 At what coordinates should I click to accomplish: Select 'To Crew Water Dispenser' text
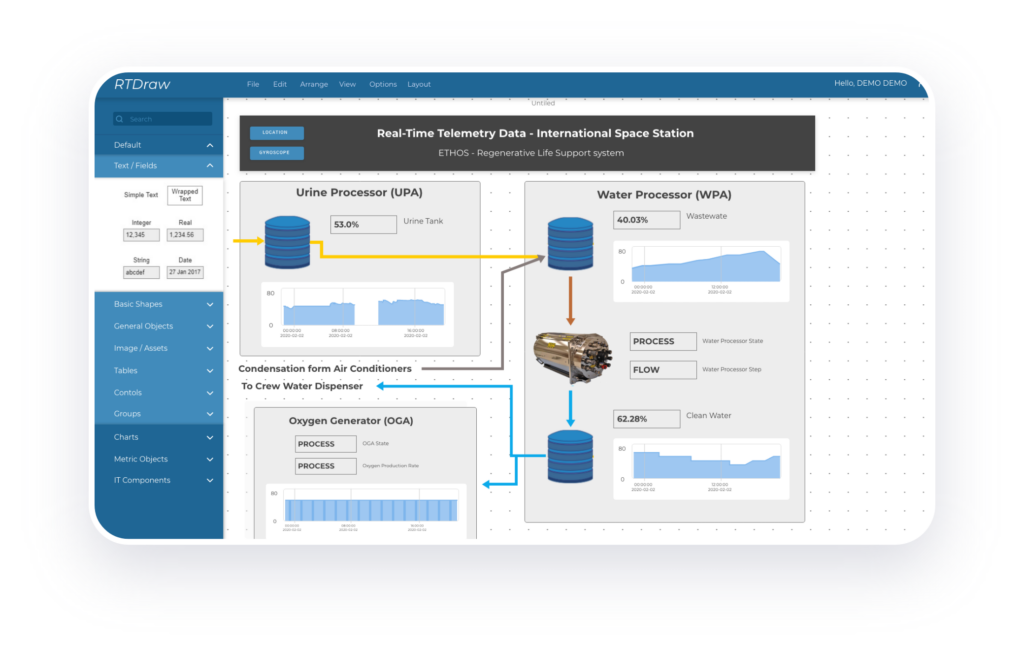pos(302,386)
